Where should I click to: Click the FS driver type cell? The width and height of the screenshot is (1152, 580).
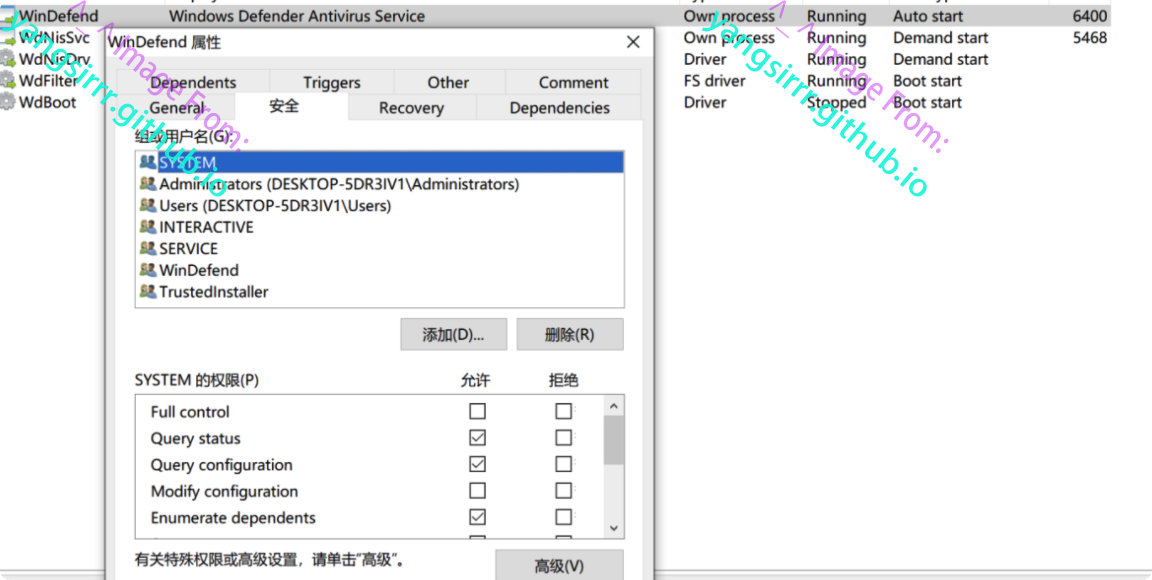pos(714,81)
